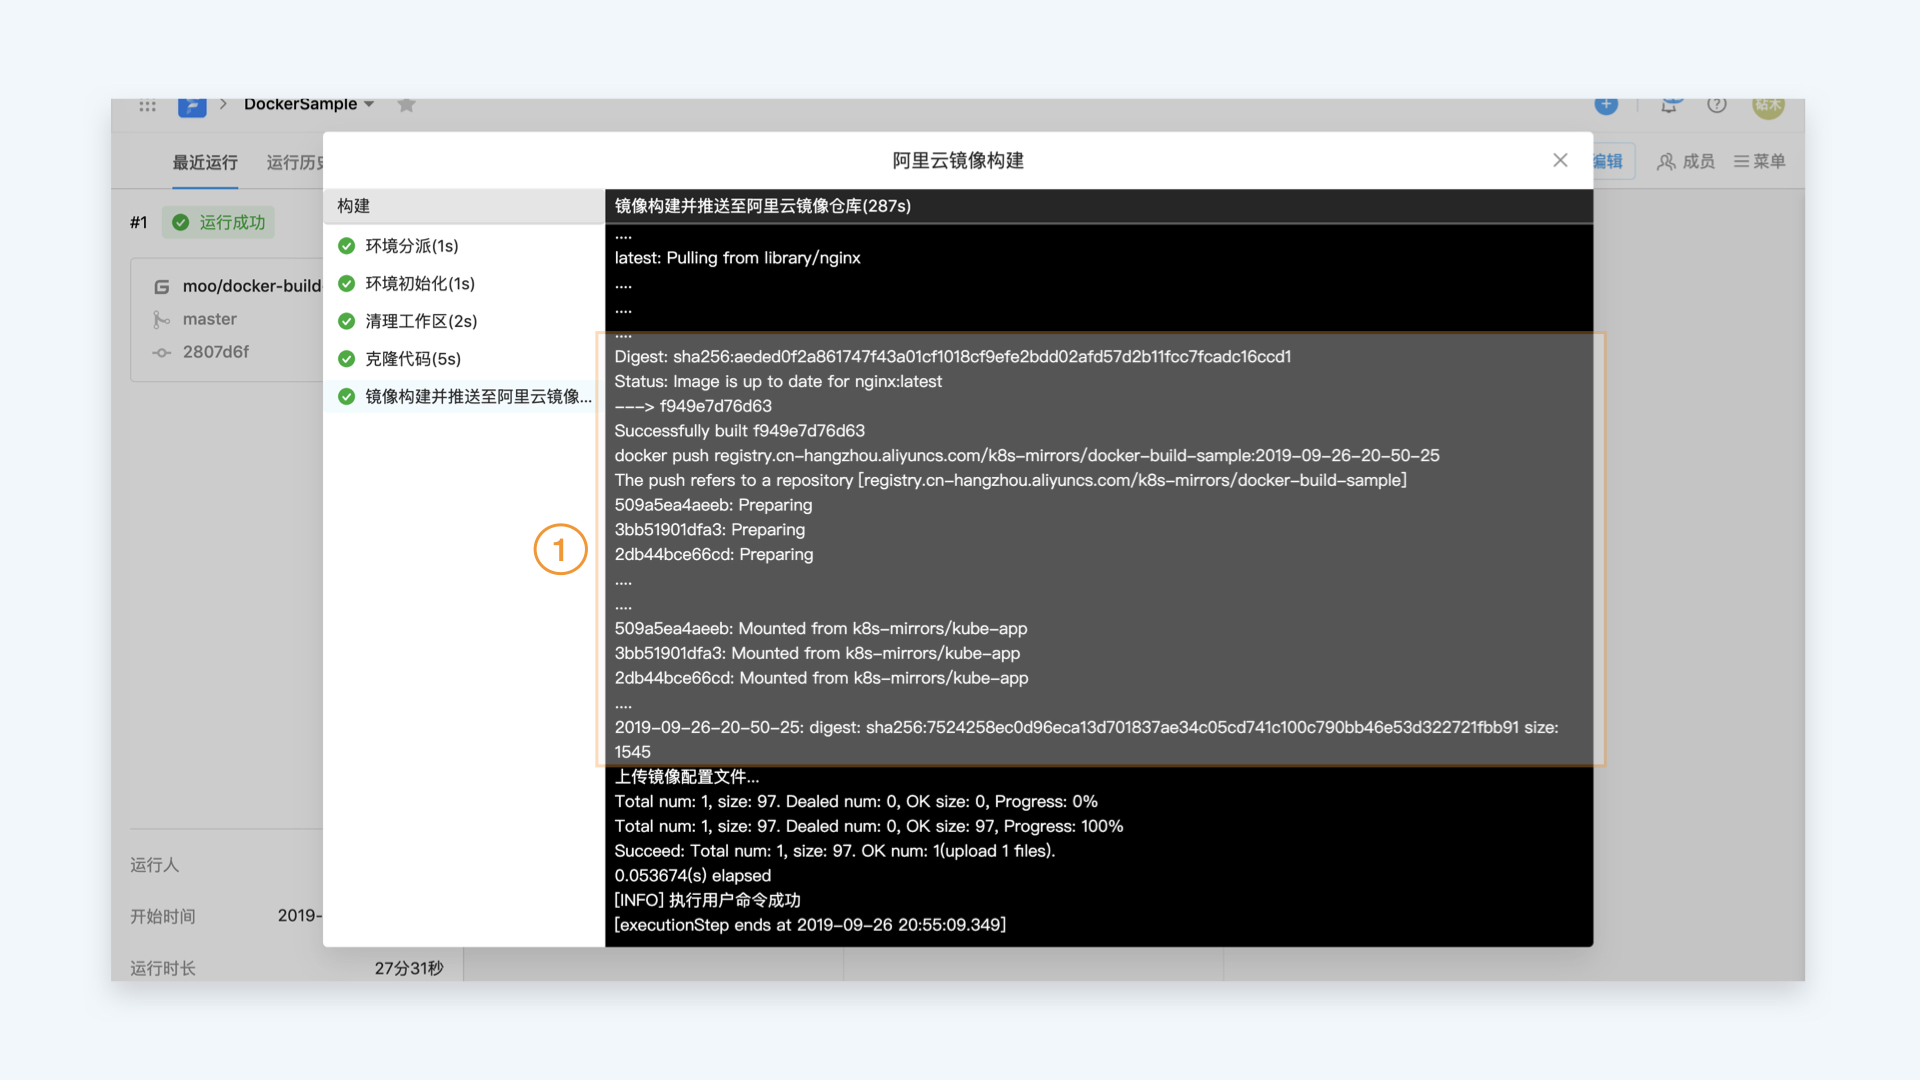Open the help question mark icon
This screenshot has height=1080, width=1920.
pos(1717,105)
